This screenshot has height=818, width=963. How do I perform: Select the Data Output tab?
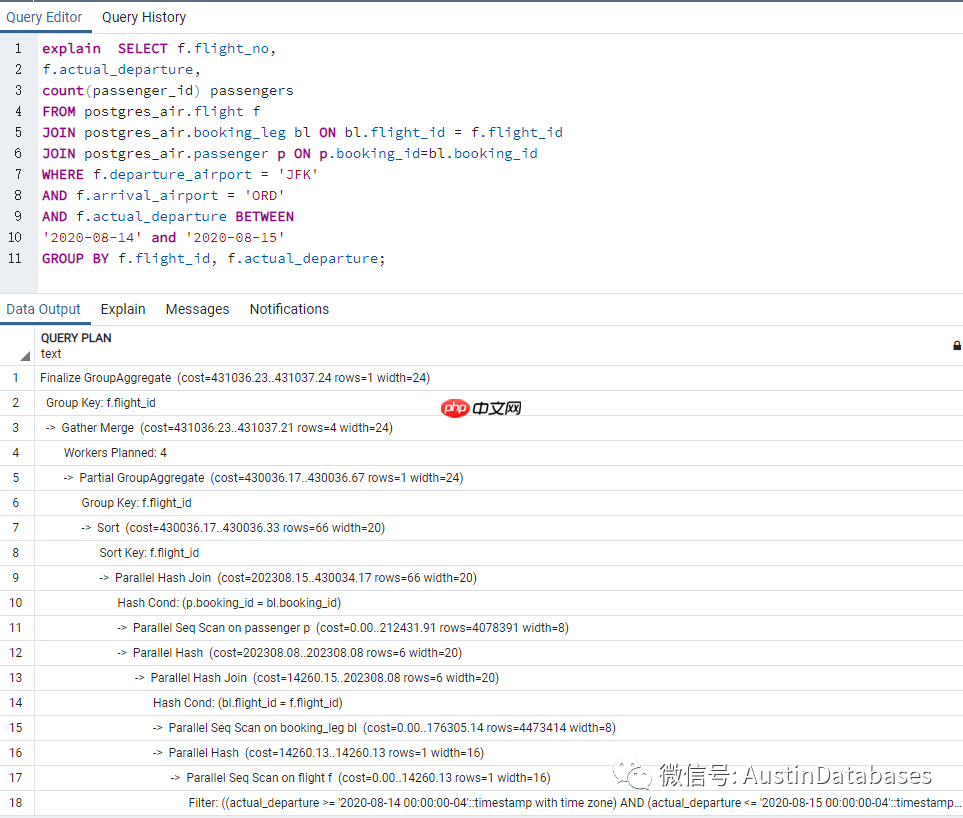pyautogui.click(x=45, y=309)
